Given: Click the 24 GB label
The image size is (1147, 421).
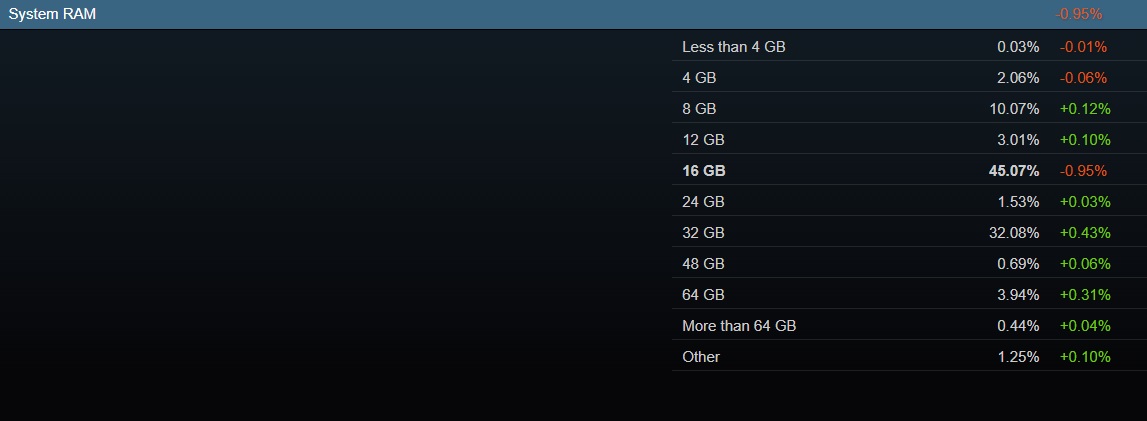Looking at the screenshot, I should coord(703,202).
